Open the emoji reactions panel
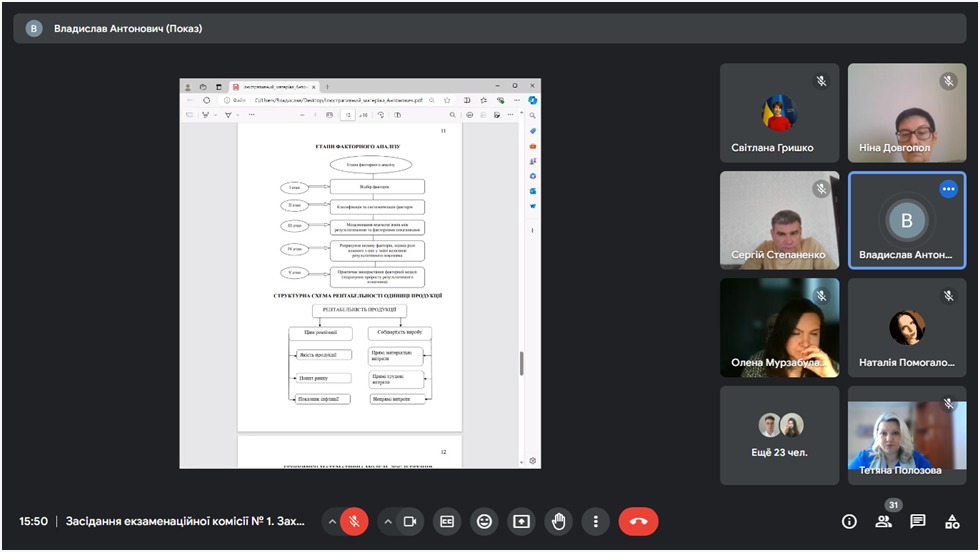980x552 pixels. [x=485, y=521]
